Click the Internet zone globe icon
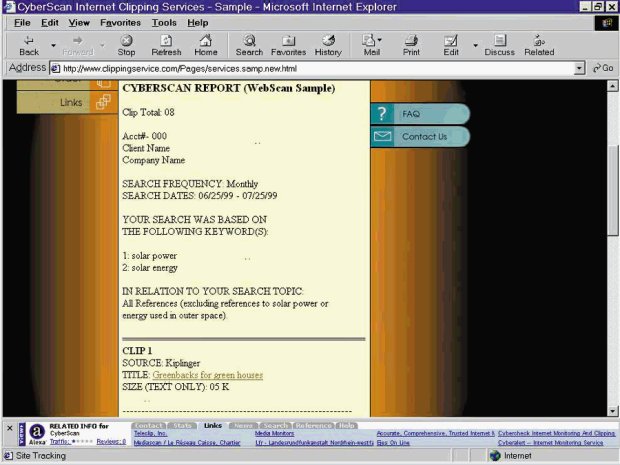The width and height of the screenshot is (620, 465). coord(495,456)
